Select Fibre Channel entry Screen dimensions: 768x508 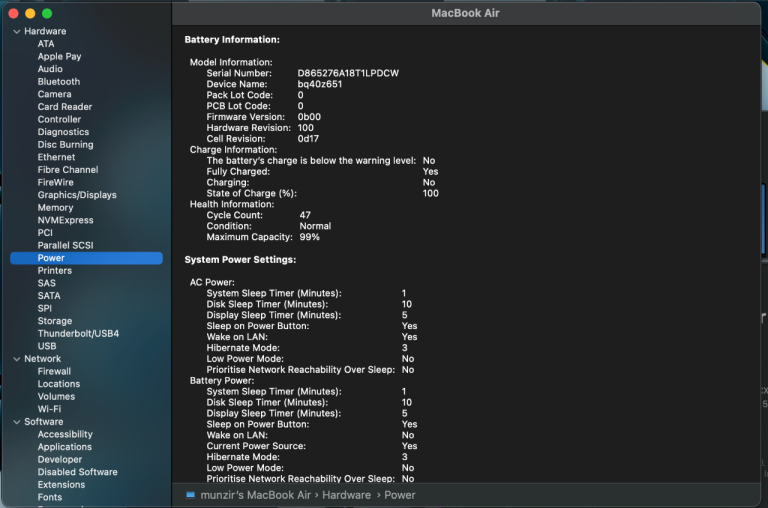tap(68, 170)
